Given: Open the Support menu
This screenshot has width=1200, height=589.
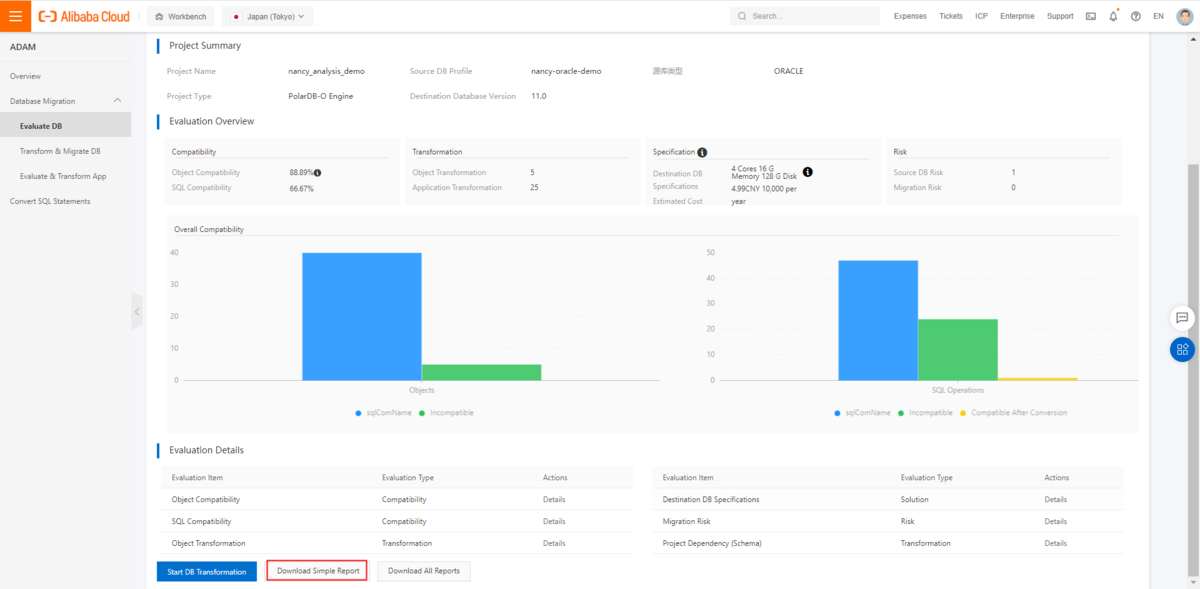Looking at the screenshot, I should click(1060, 16).
